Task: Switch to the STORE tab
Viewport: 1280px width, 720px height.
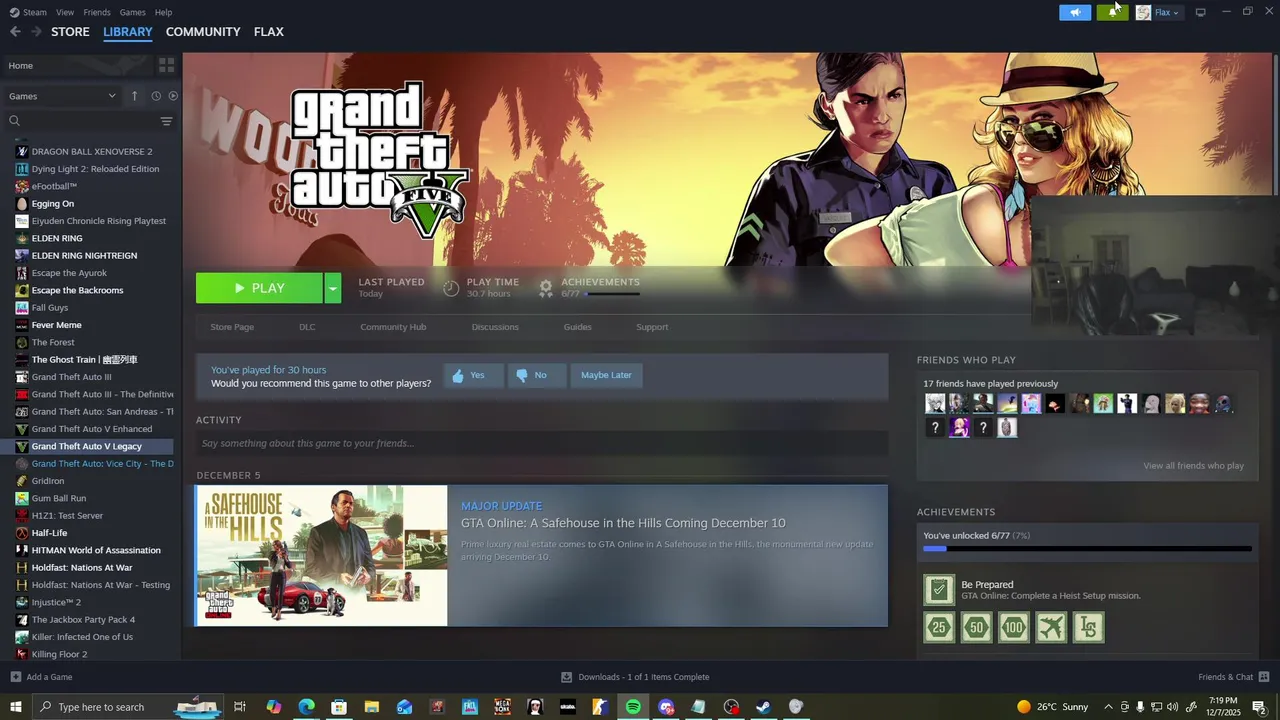Action: tap(70, 32)
